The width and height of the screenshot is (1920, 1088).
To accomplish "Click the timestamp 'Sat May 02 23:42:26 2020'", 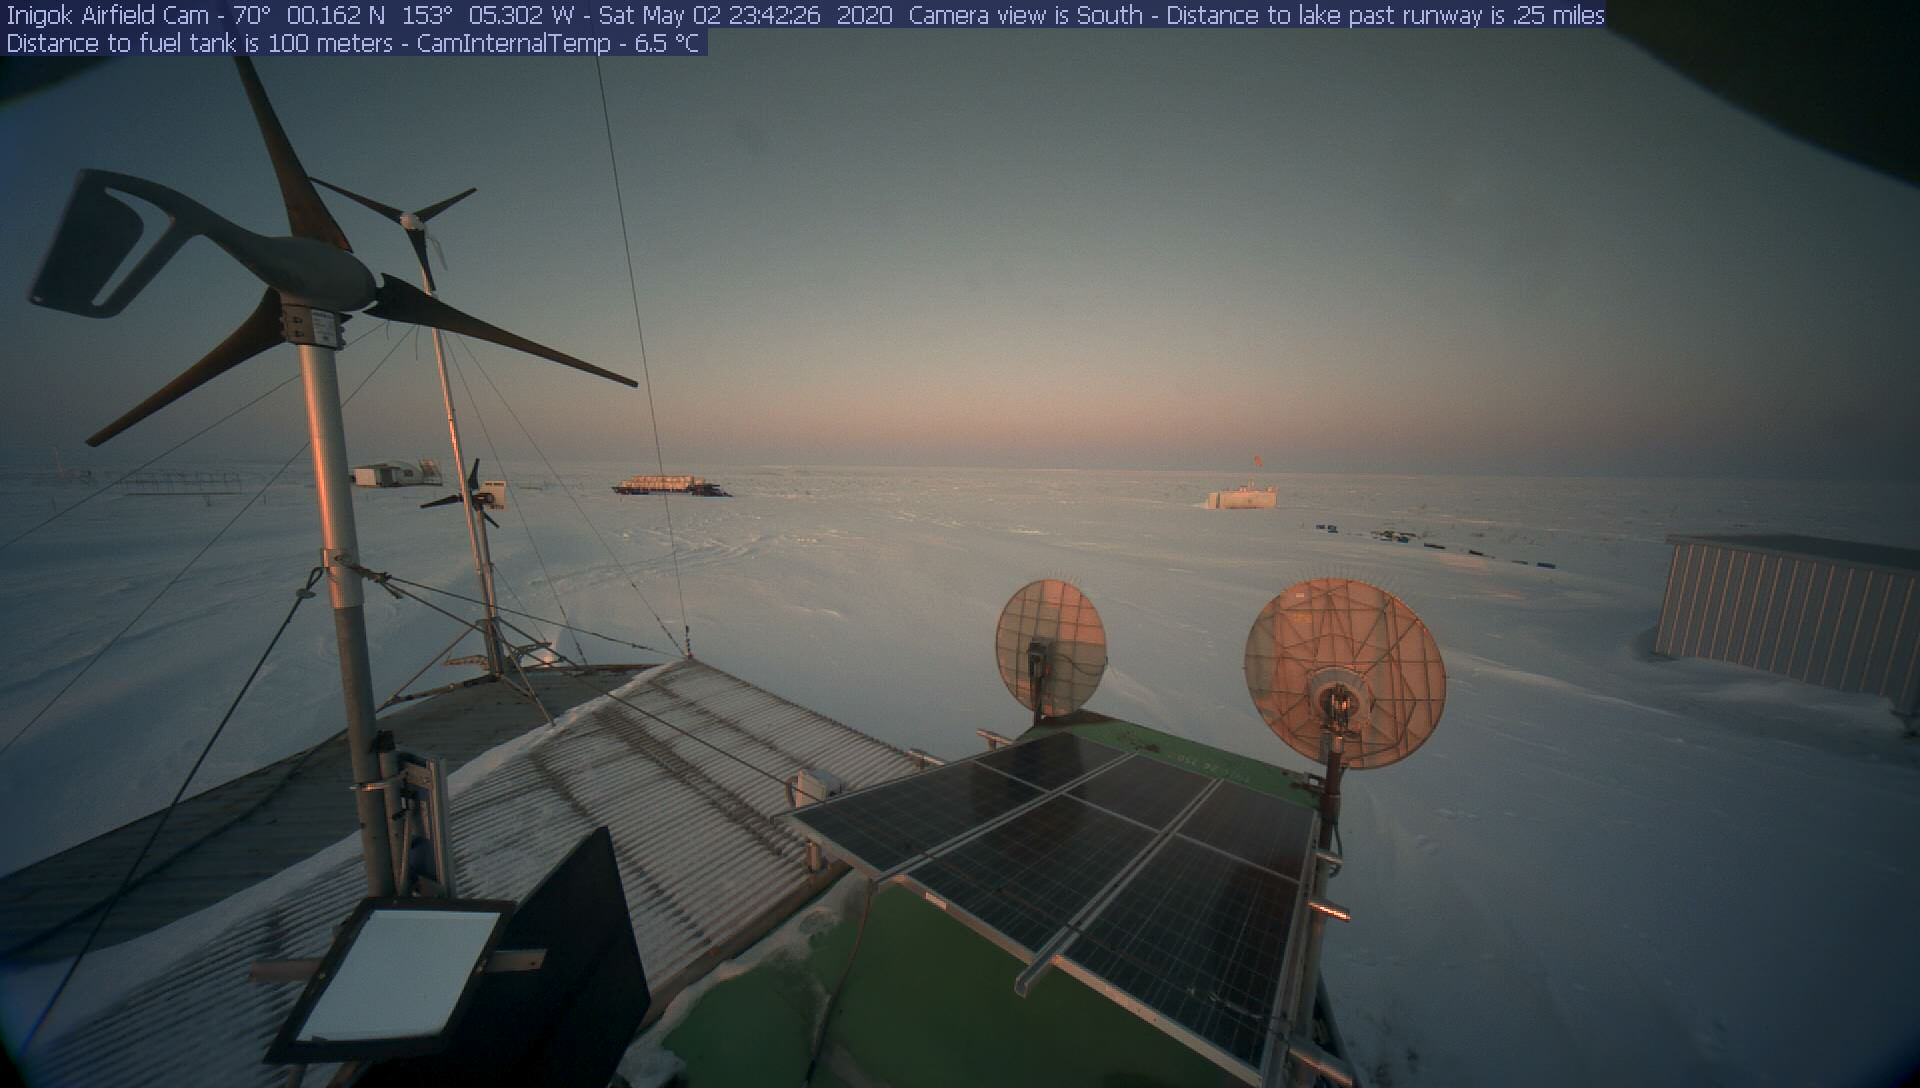I will (745, 15).
